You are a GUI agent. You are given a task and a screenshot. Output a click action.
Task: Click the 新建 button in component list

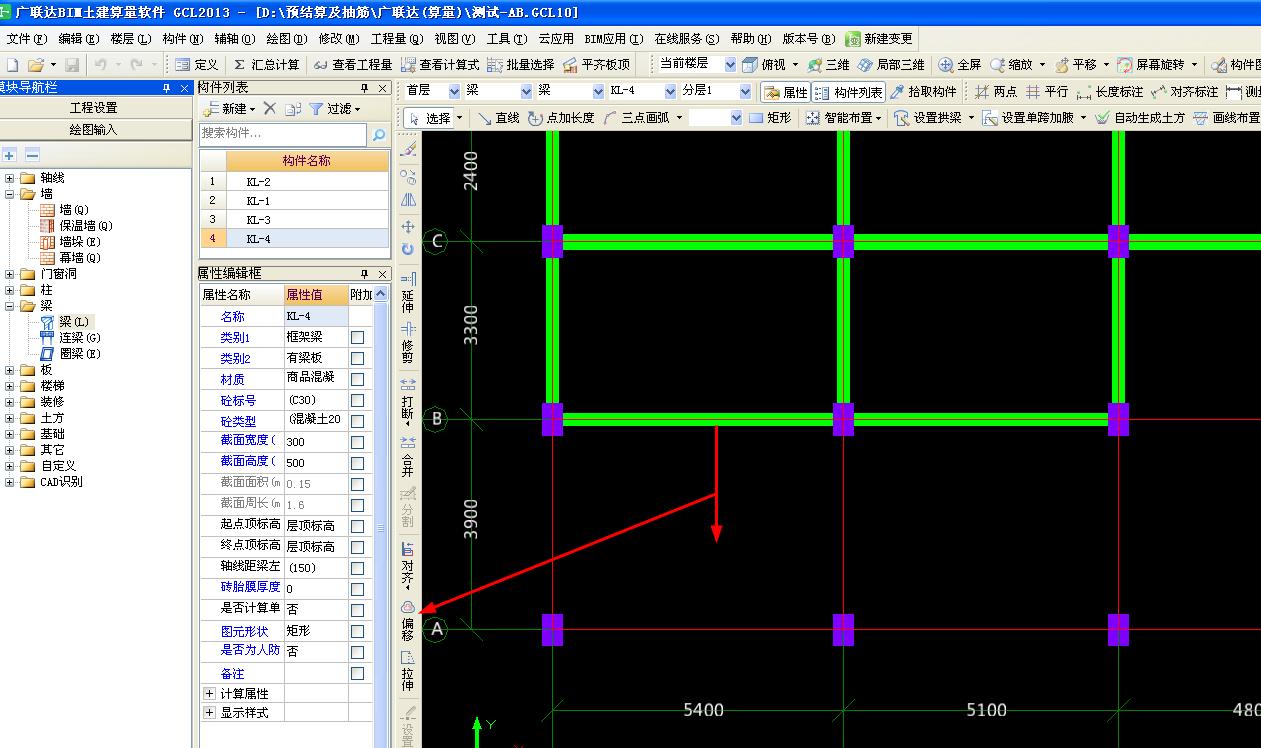coord(229,109)
